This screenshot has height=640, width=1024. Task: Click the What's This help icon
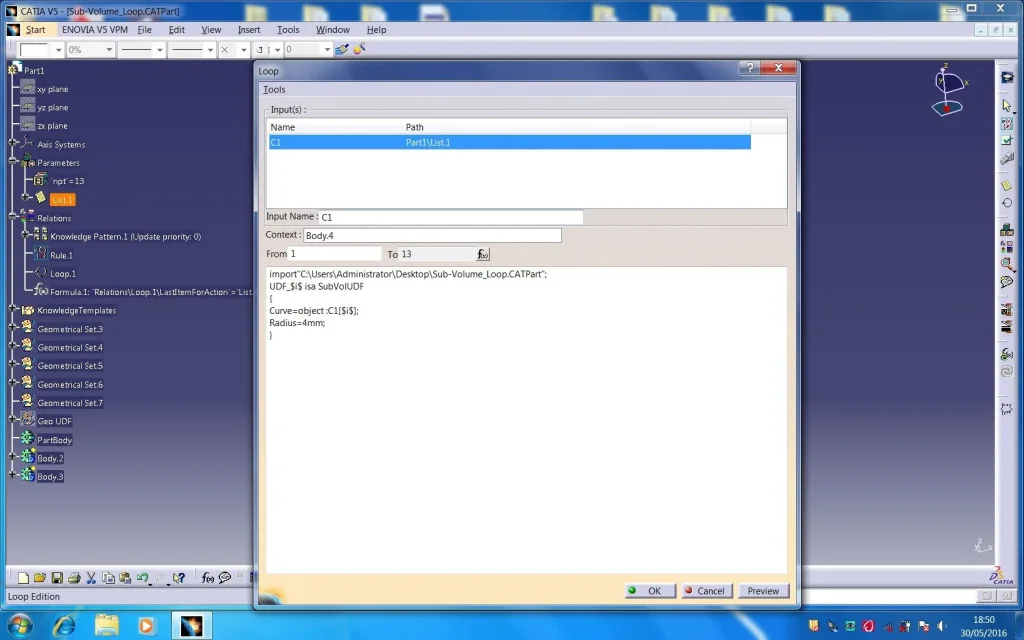[x=179, y=578]
